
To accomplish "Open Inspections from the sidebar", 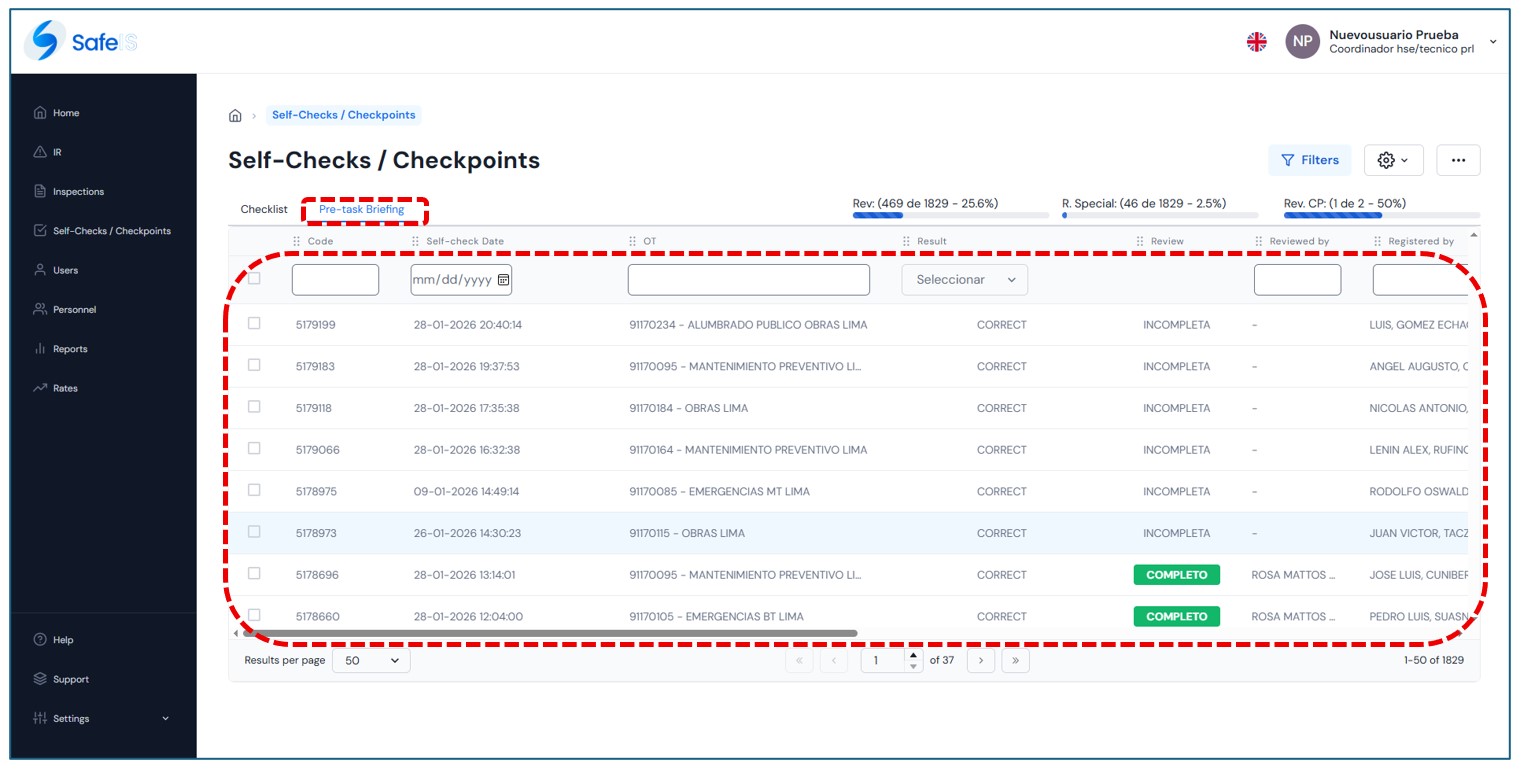I will (x=78, y=191).
